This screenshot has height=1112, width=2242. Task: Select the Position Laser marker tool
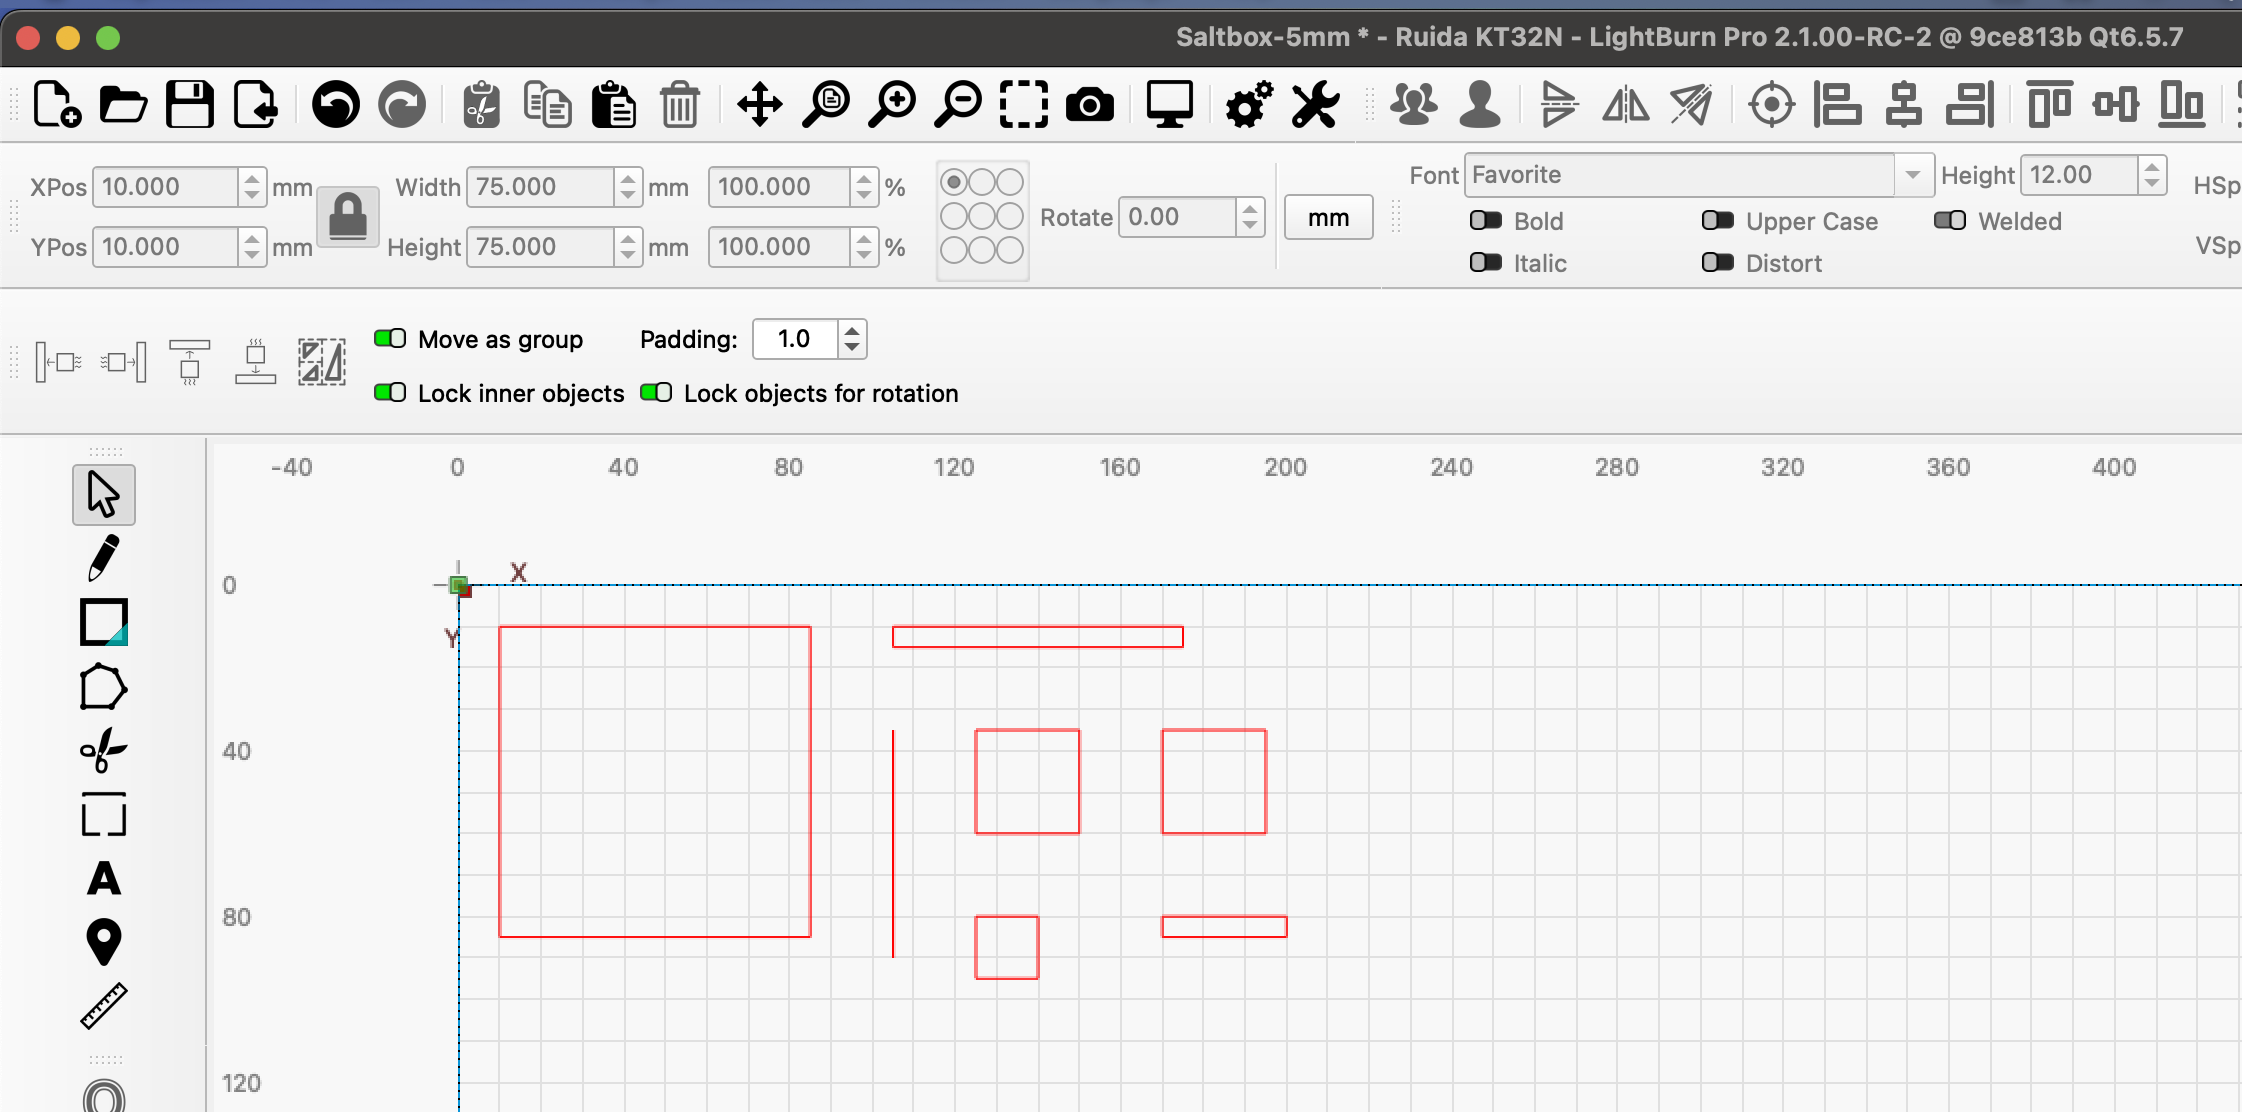[x=103, y=942]
